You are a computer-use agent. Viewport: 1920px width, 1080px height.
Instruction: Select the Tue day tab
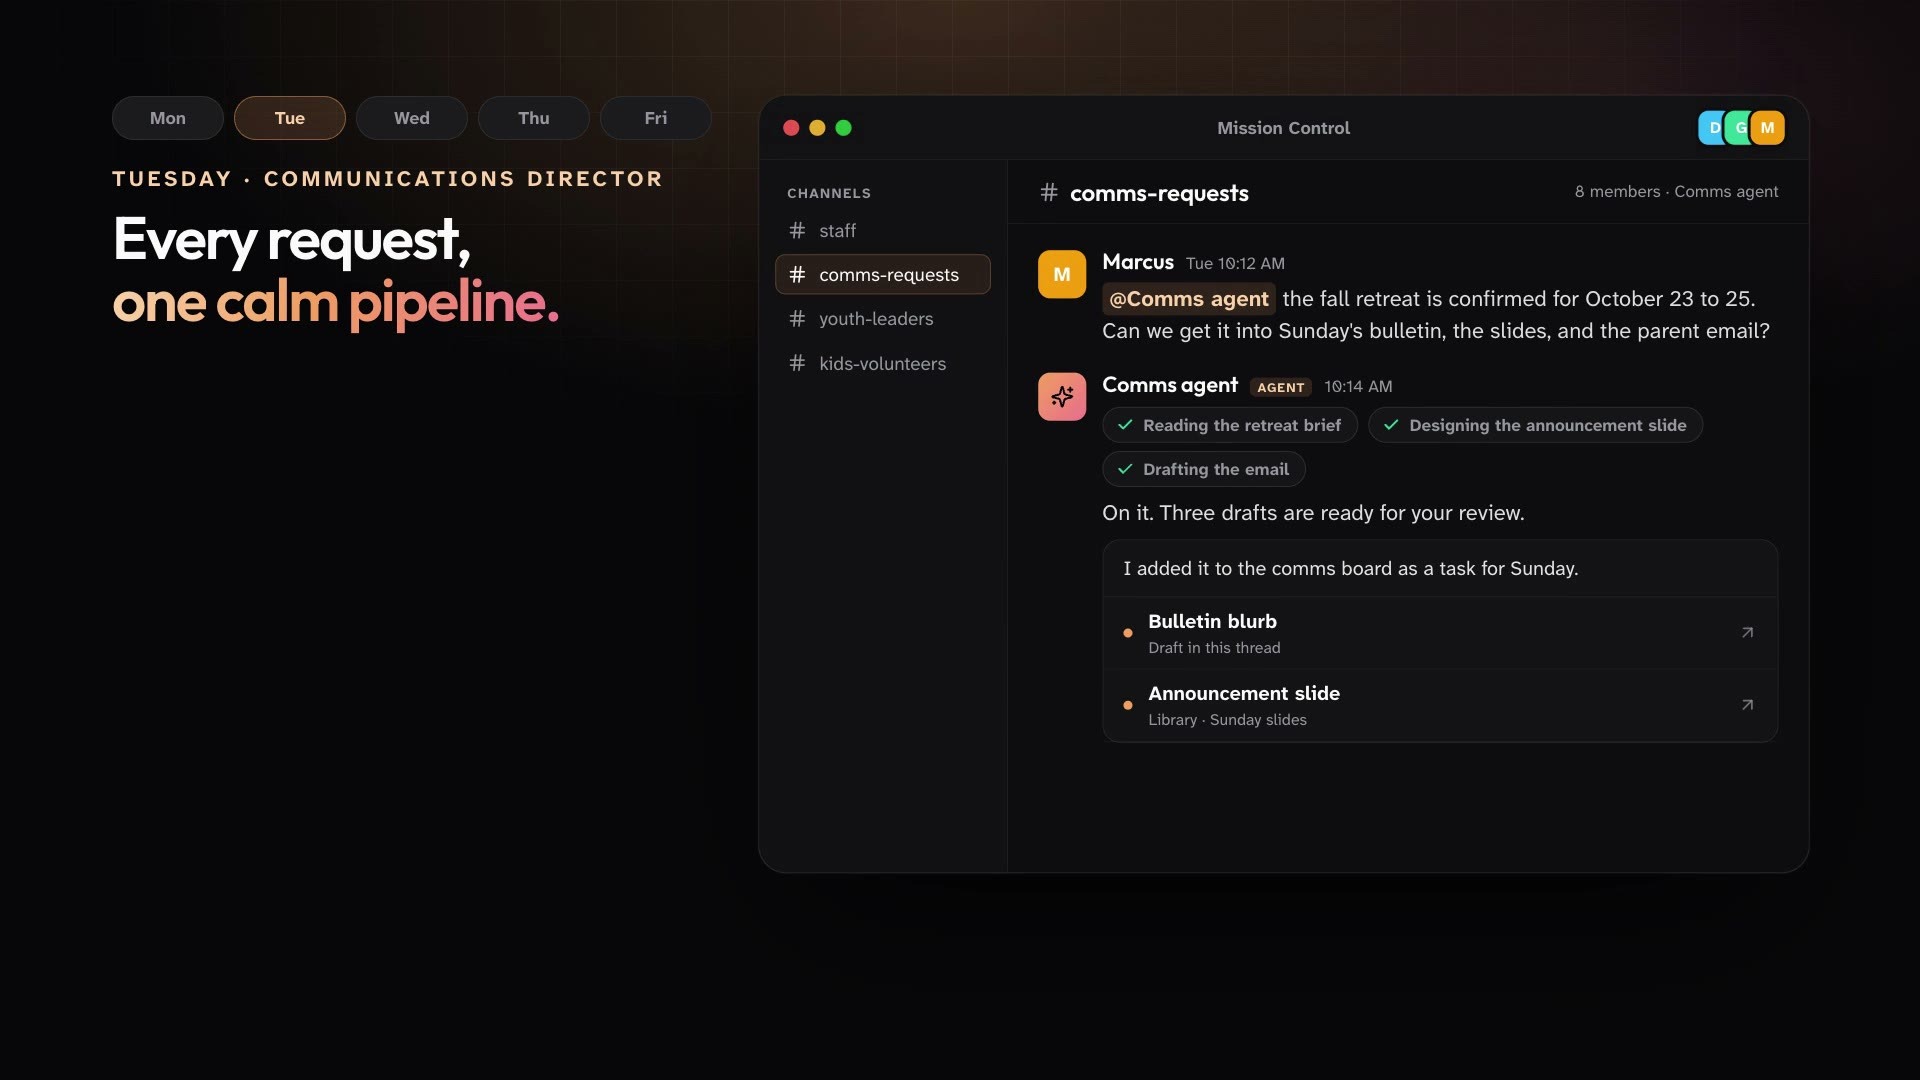pos(290,118)
